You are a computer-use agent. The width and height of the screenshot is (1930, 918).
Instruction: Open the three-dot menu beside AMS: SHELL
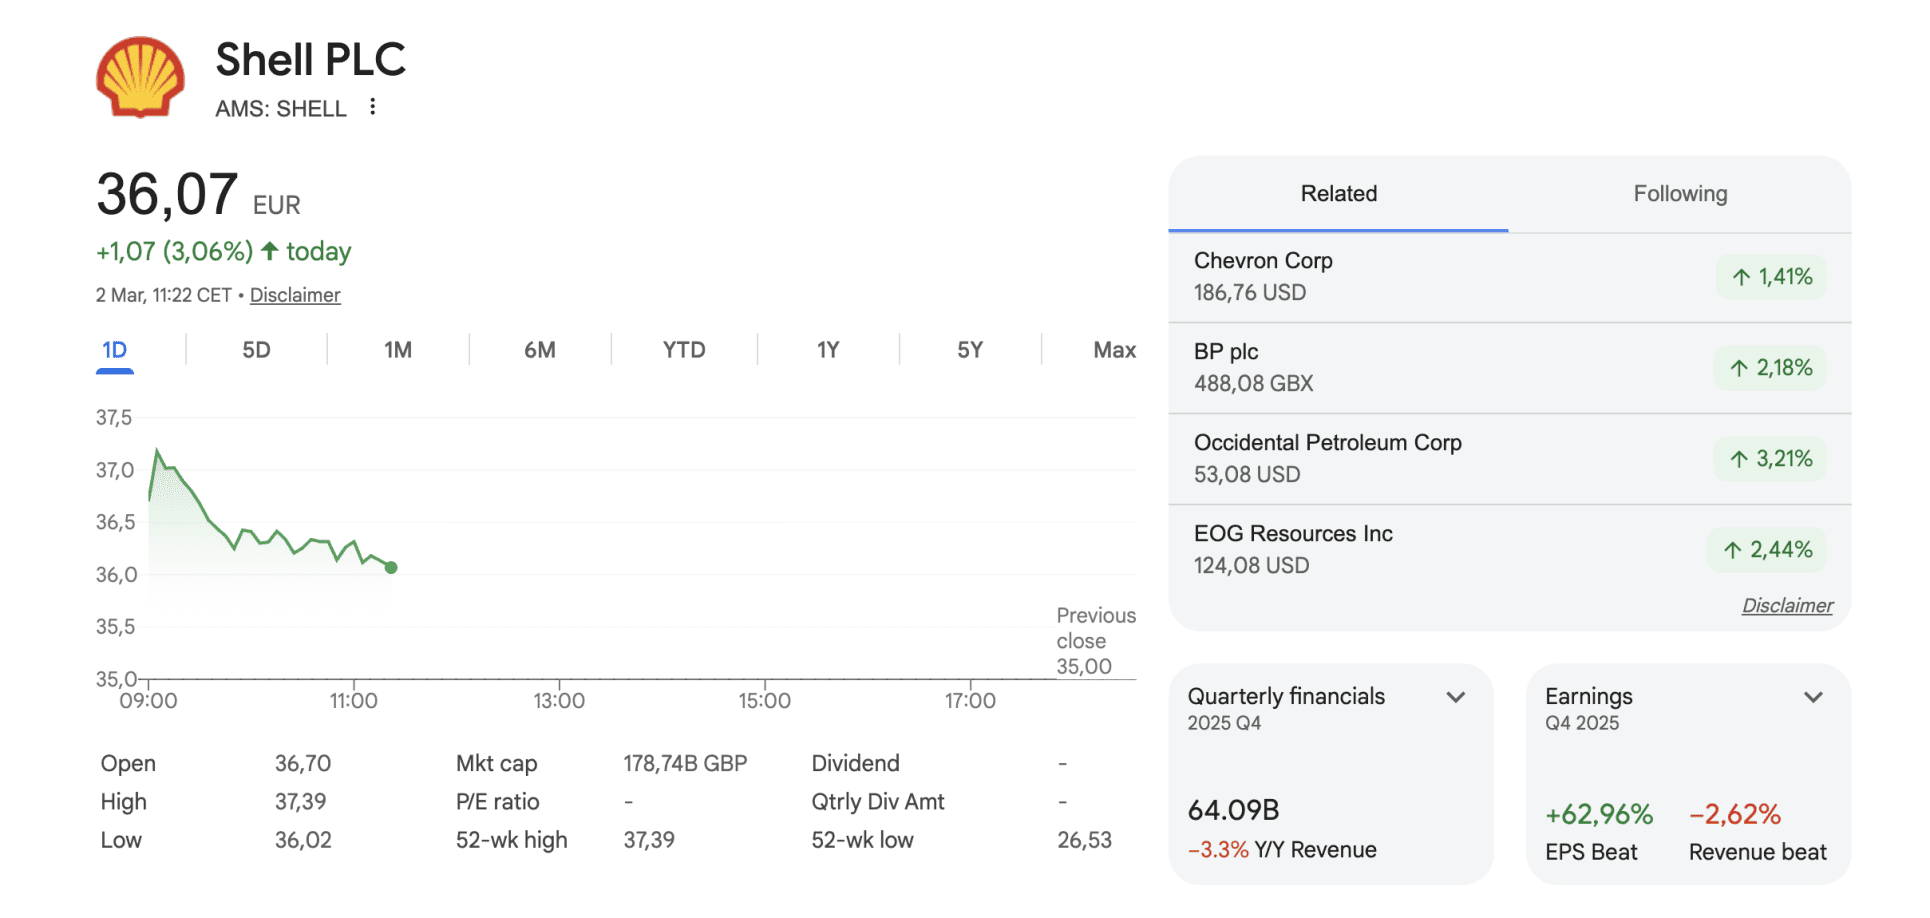click(x=372, y=107)
